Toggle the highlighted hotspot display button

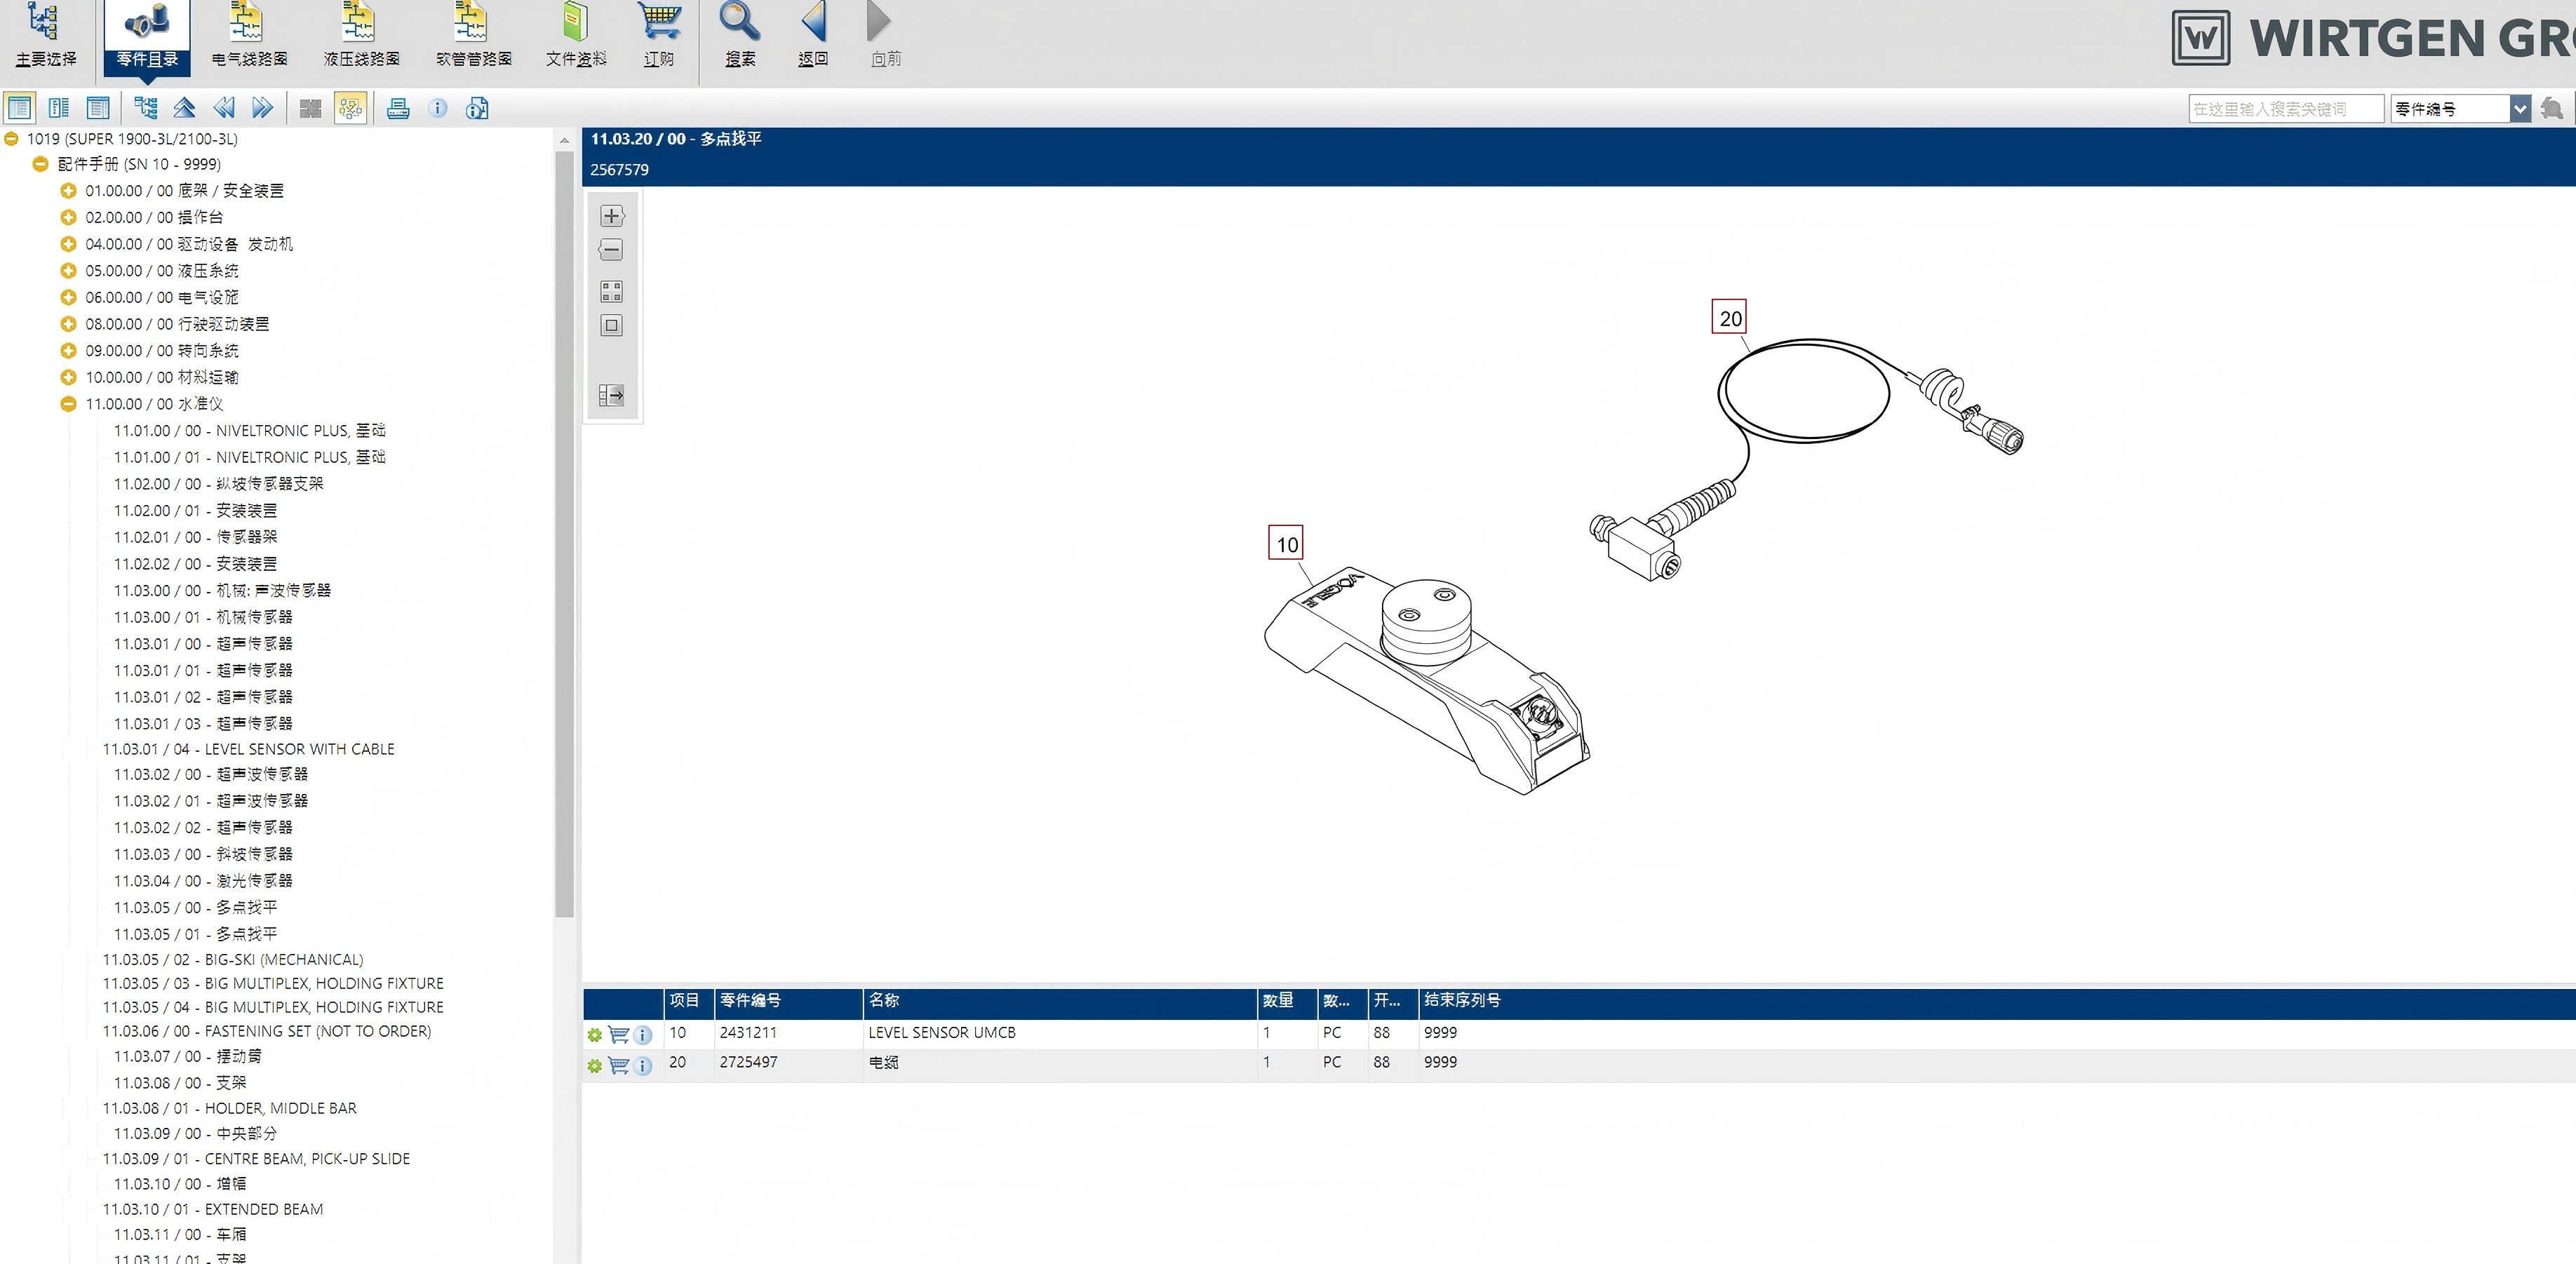click(x=350, y=108)
